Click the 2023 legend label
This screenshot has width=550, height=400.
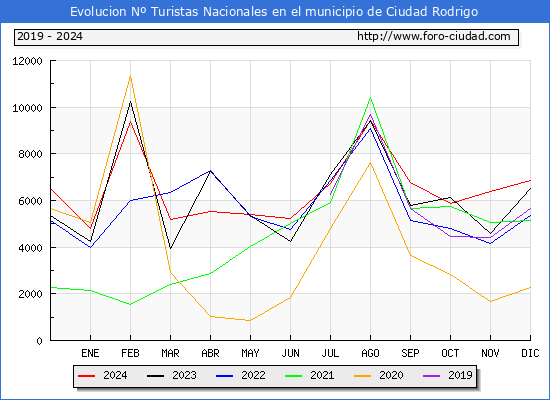pos(184,375)
